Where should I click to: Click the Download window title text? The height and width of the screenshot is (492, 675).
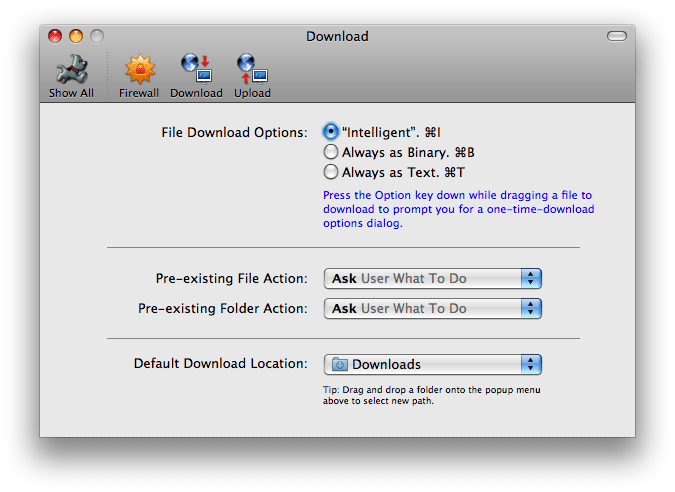click(337, 36)
